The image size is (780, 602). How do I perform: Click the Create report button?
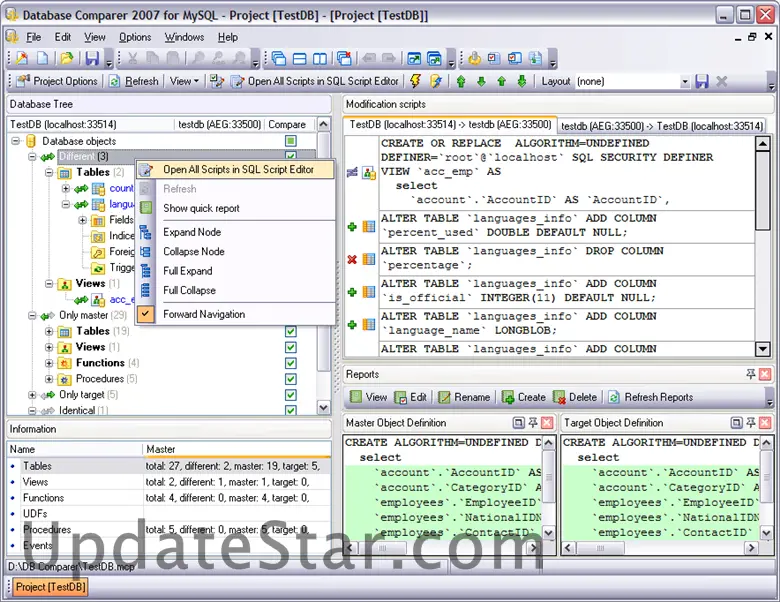coord(524,397)
